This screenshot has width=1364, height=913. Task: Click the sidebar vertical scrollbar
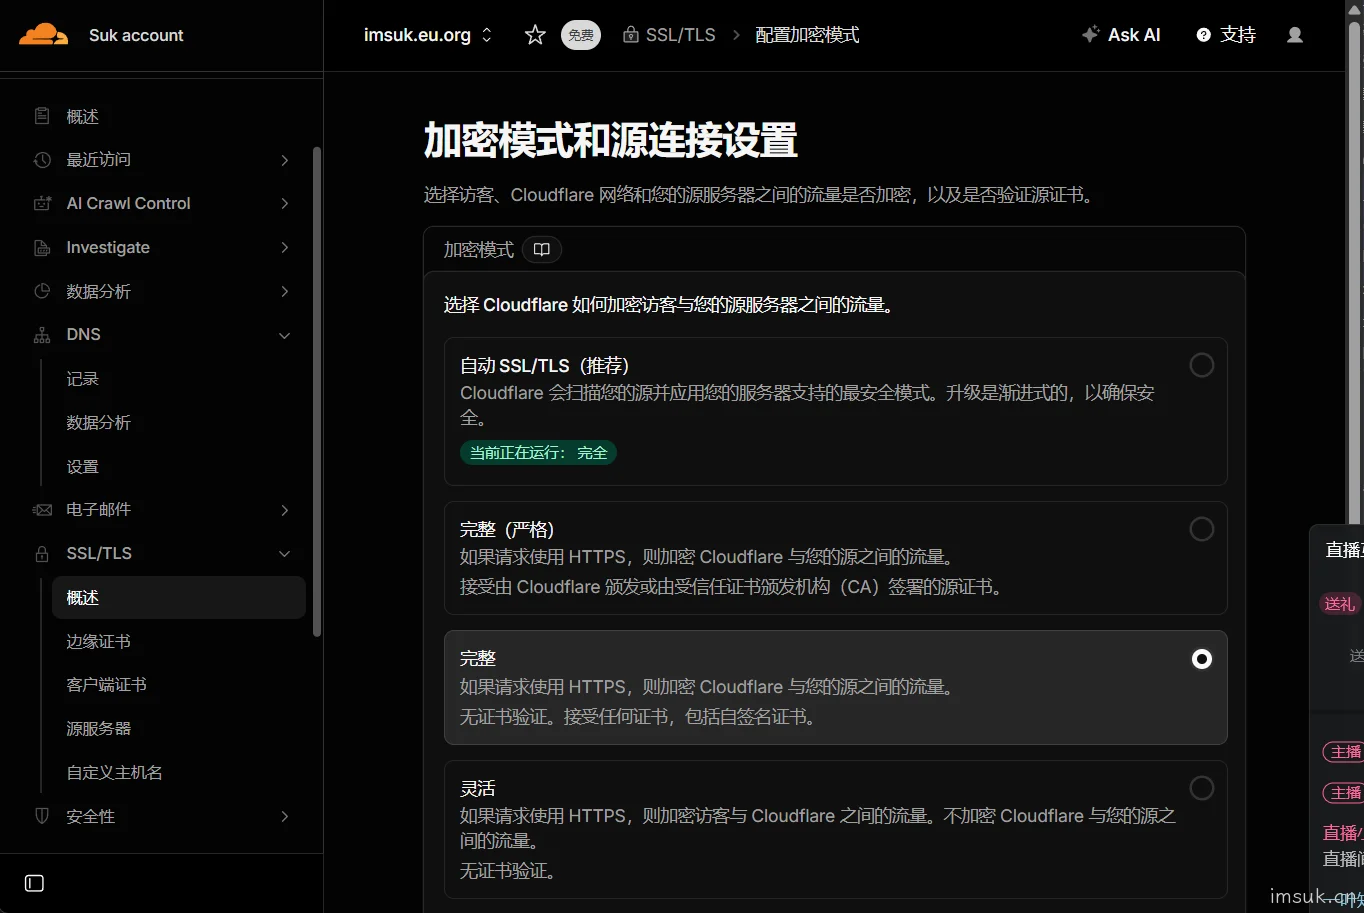(x=317, y=392)
